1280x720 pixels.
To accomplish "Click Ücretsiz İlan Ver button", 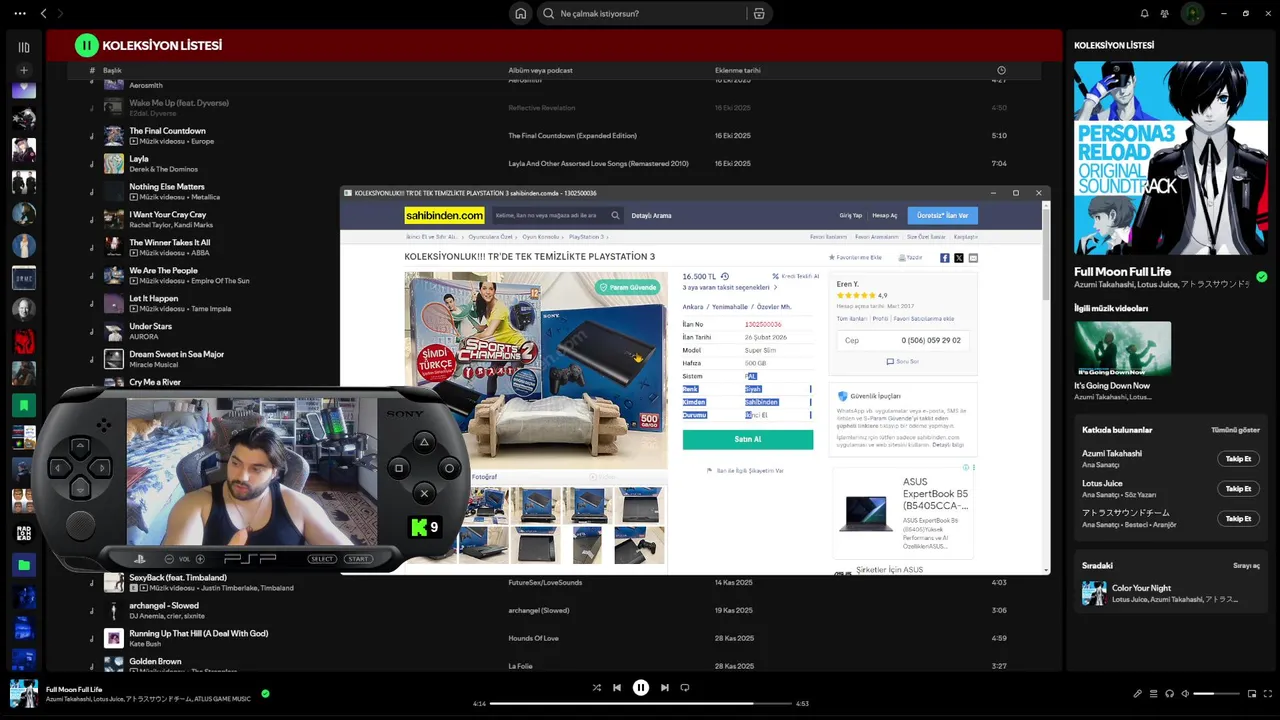I will (942, 215).
